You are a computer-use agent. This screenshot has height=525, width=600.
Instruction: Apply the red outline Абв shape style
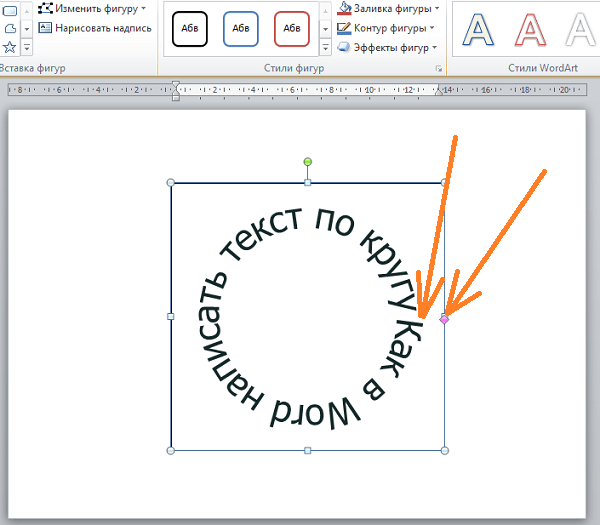(292, 29)
